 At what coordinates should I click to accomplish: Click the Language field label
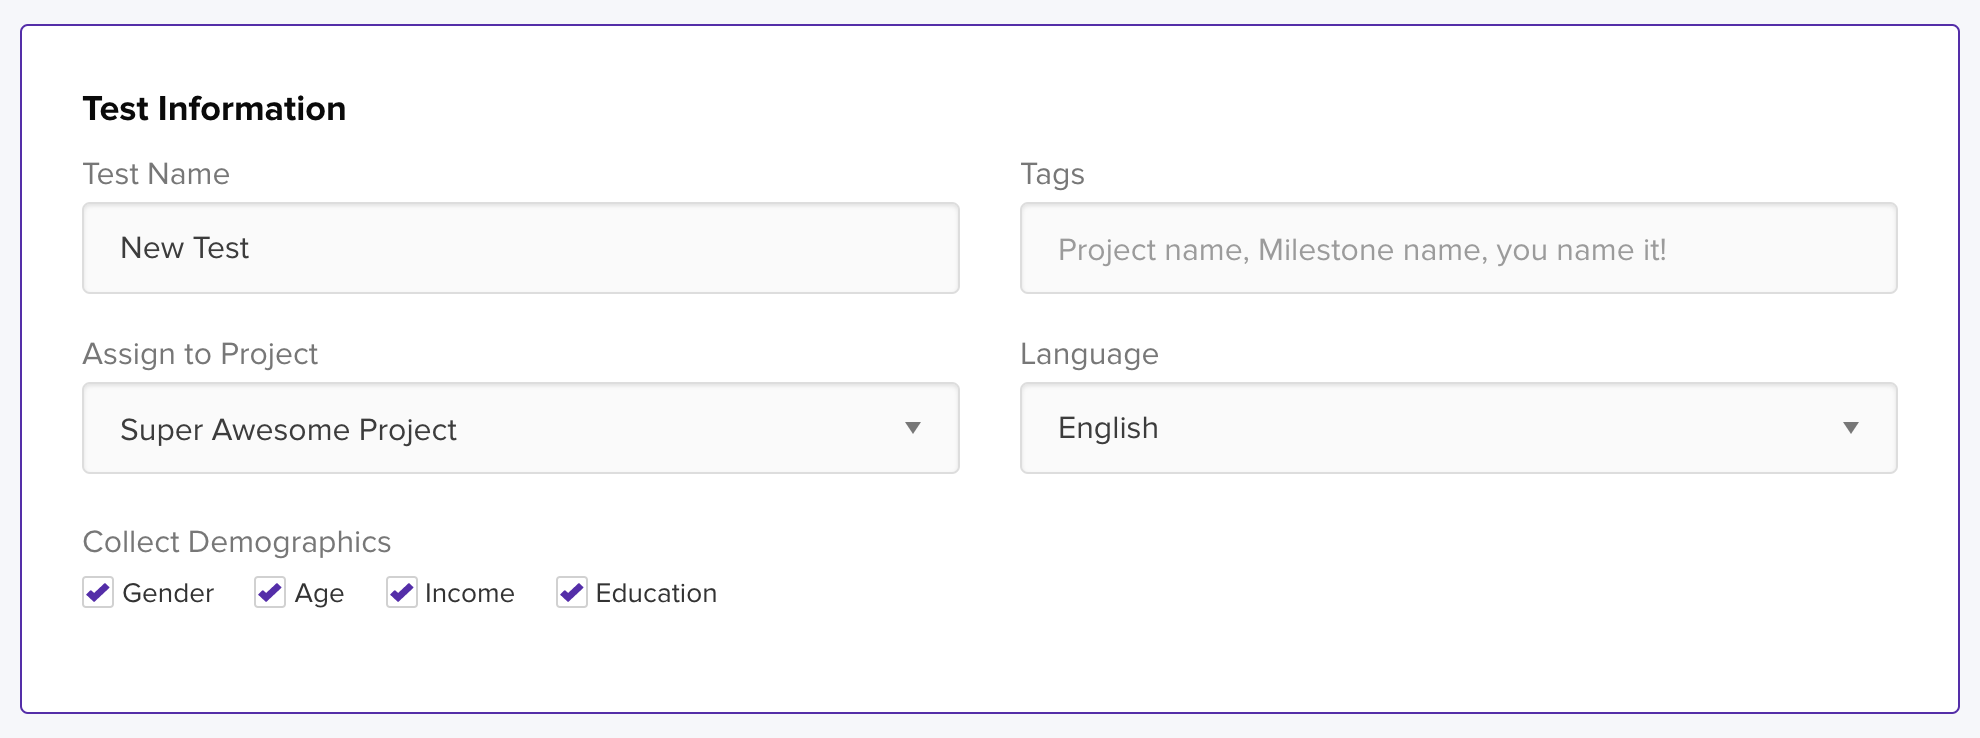coord(1089,355)
